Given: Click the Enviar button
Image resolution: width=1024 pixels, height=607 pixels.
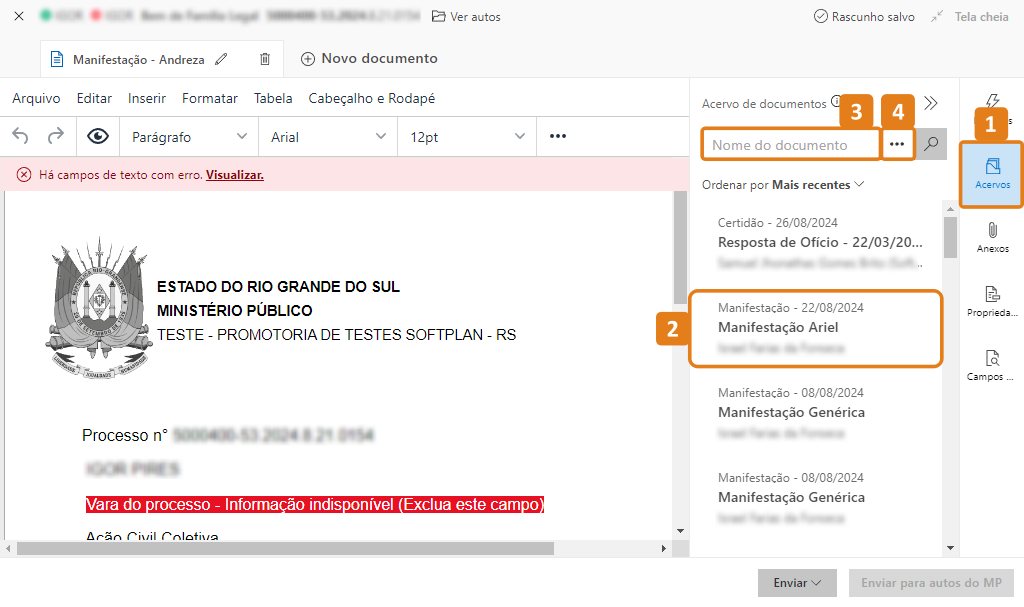Looking at the screenshot, I should (x=798, y=582).
